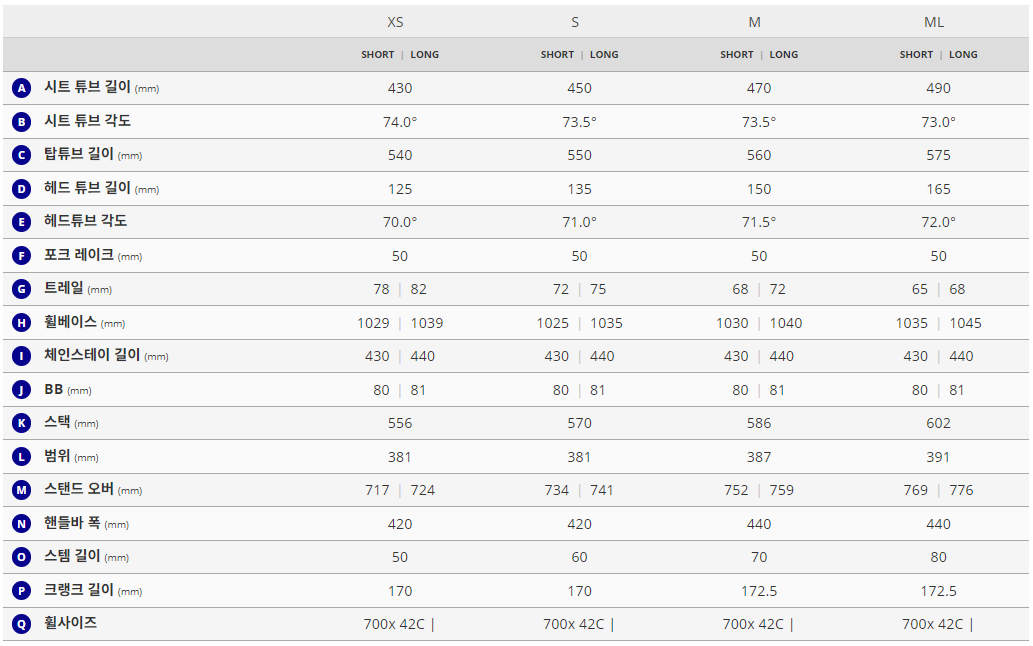Select the H icon for wheelbase row
Viewport: 1033px width, 646px height.
[22, 323]
